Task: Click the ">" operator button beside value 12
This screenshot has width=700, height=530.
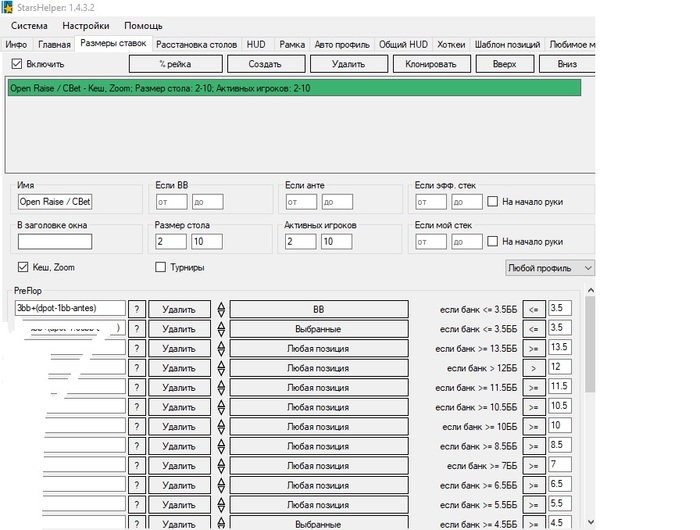Action: [535, 367]
